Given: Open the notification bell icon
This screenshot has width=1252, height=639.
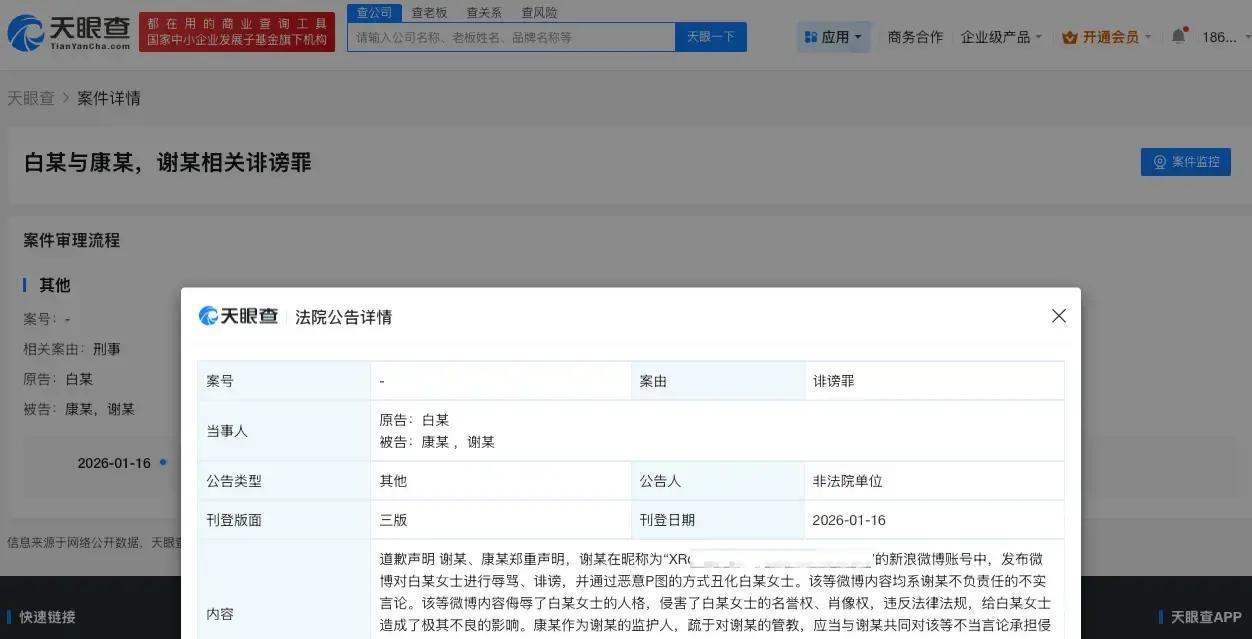Looking at the screenshot, I should click(1179, 36).
